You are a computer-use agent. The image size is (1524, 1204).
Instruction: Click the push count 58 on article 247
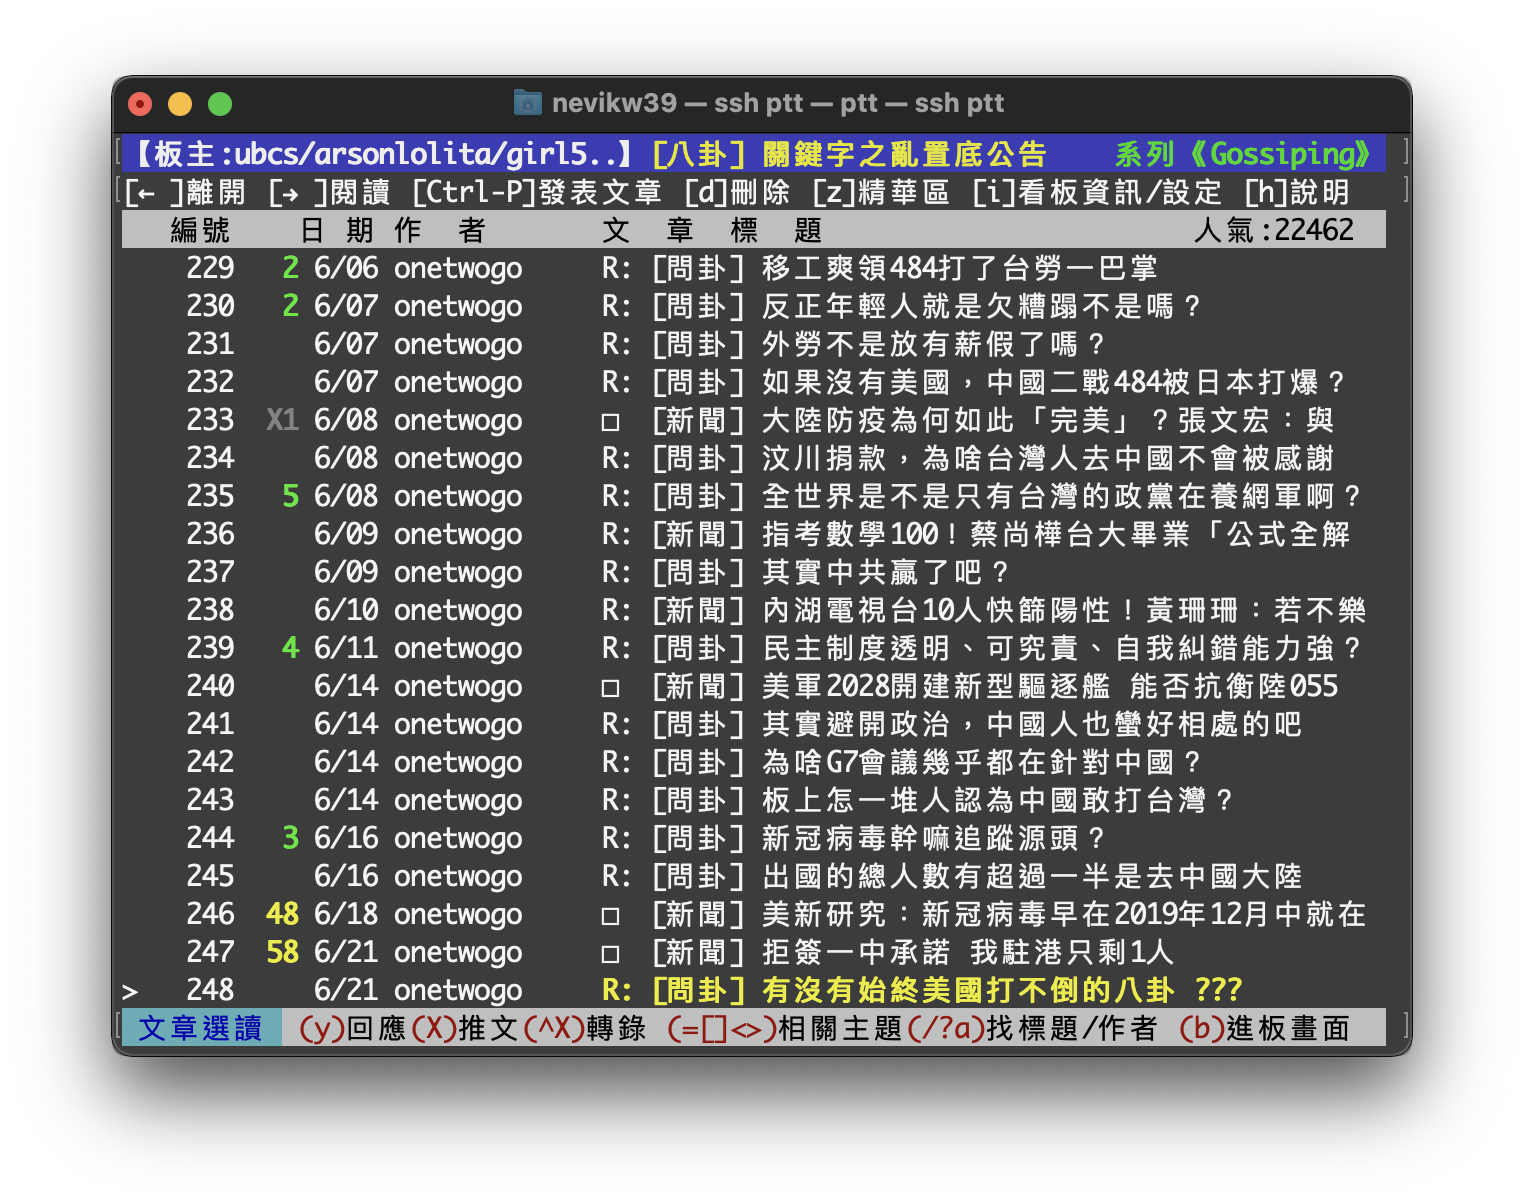coord(282,952)
